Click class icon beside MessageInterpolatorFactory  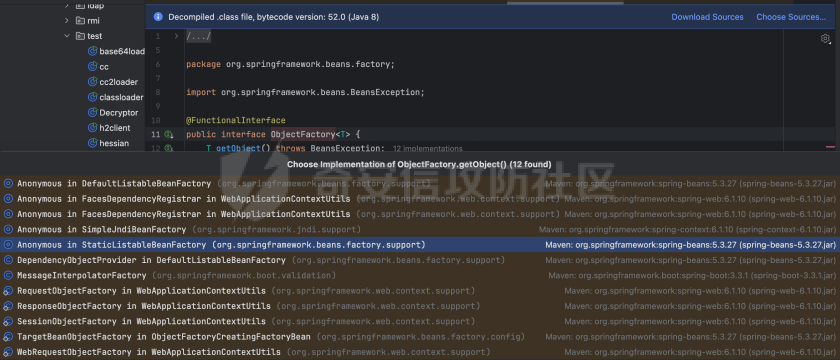click(x=8, y=275)
